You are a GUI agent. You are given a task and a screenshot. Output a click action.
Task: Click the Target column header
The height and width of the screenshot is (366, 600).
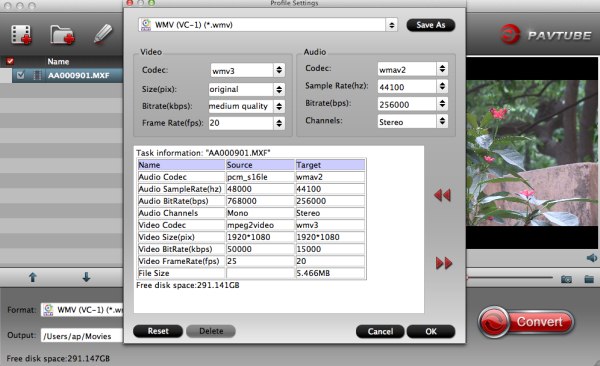coord(330,165)
